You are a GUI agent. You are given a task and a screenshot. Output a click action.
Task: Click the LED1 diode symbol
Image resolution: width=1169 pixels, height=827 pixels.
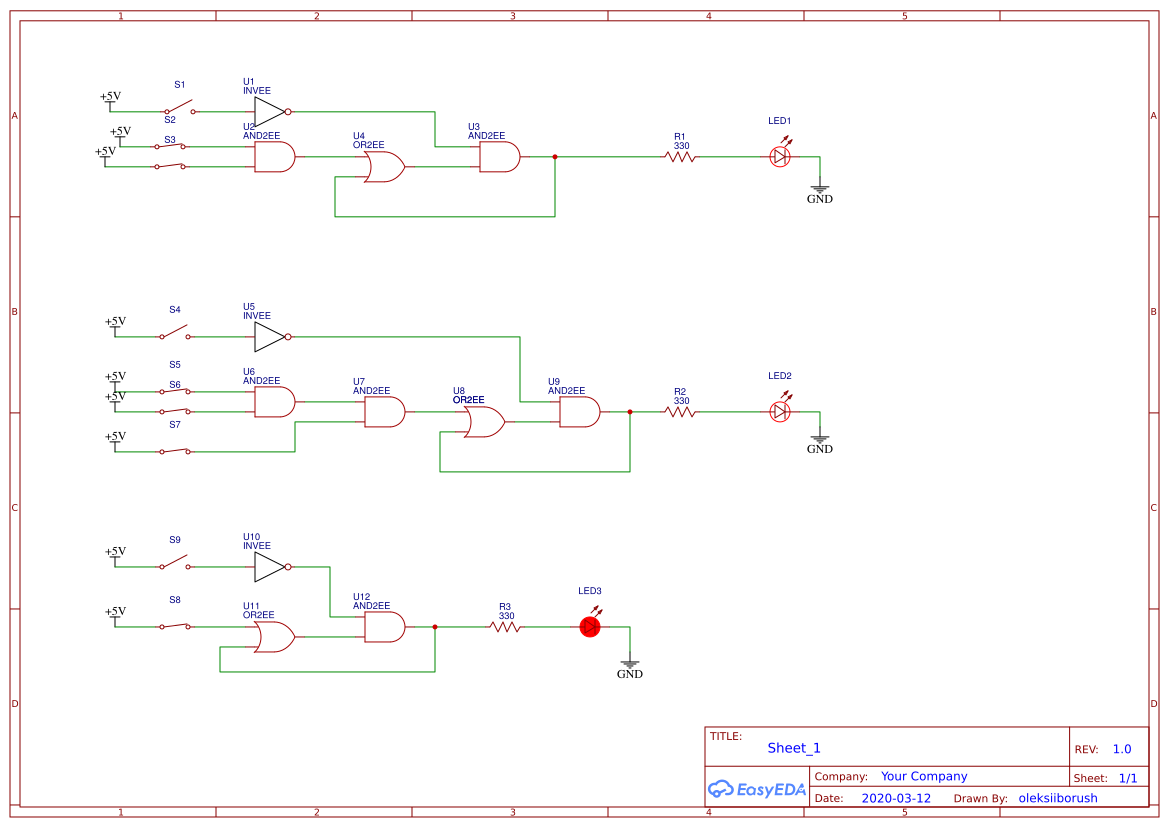click(x=780, y=156)
